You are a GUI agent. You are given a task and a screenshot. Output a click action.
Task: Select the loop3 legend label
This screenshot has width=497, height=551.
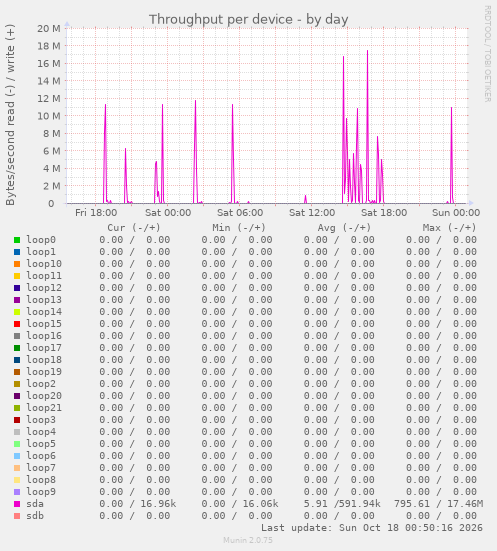pos(41,420)
